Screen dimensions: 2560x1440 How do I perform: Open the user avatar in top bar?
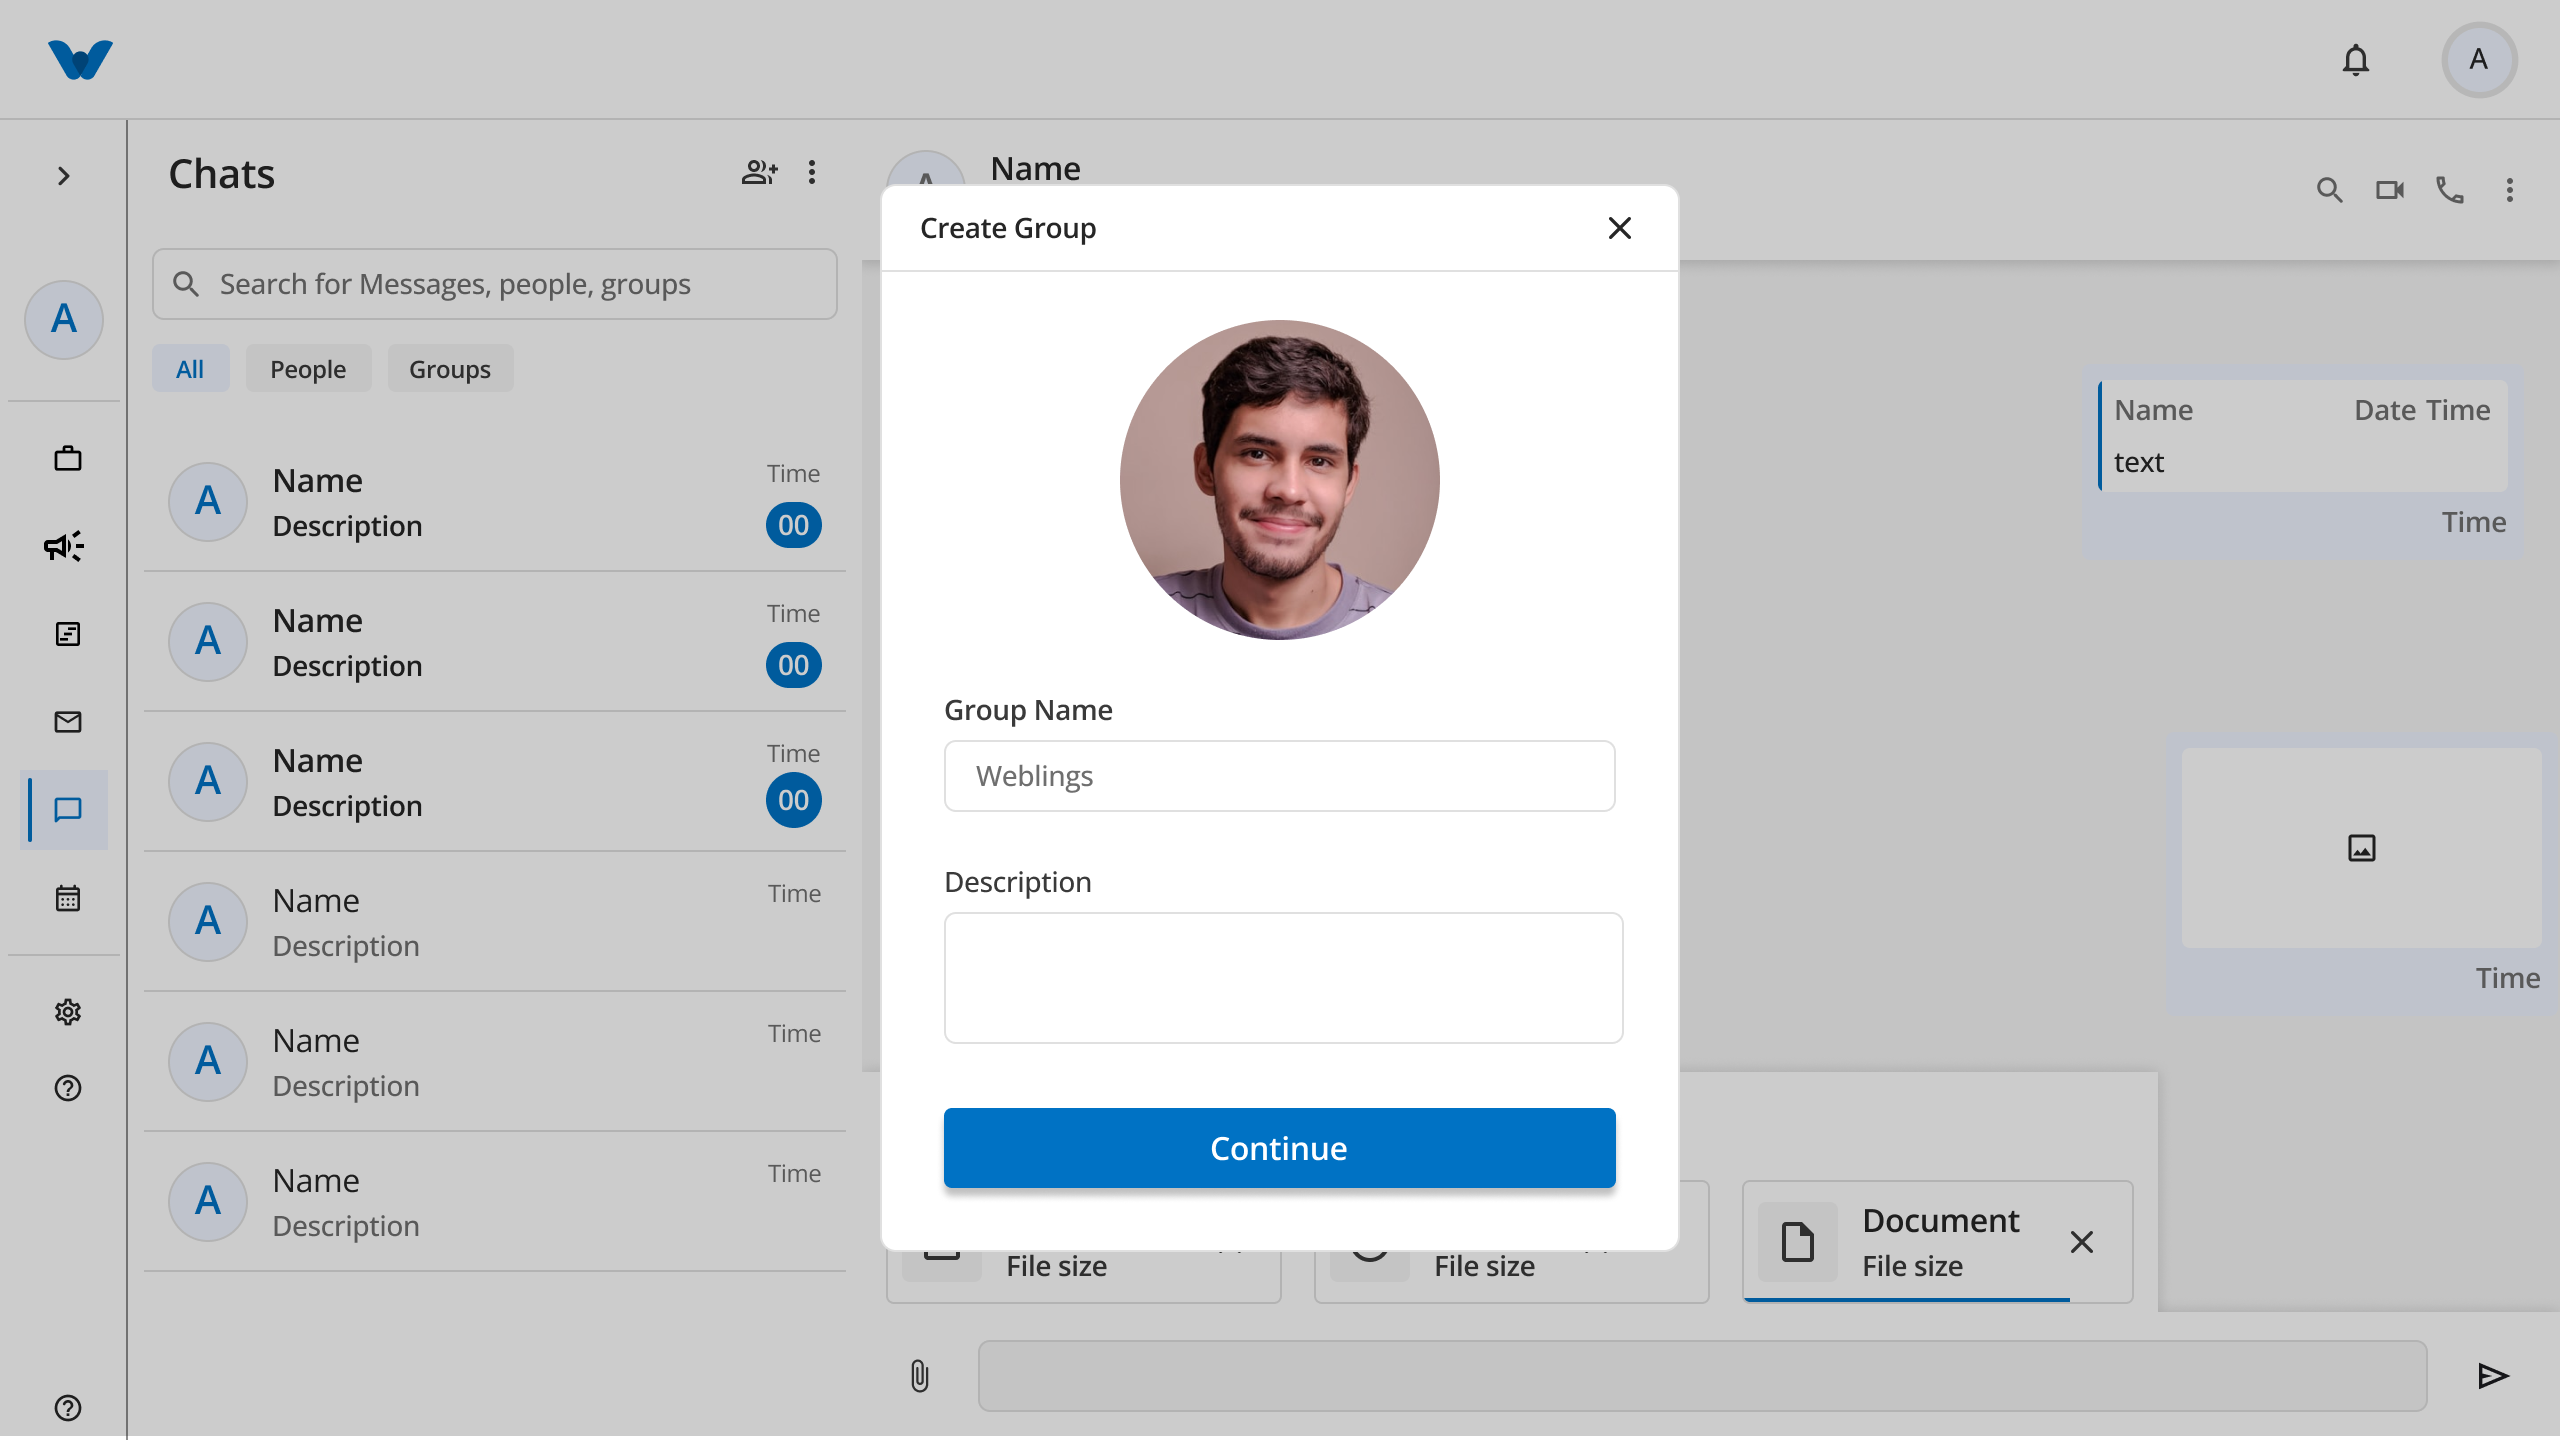[x=2479, y=60]
